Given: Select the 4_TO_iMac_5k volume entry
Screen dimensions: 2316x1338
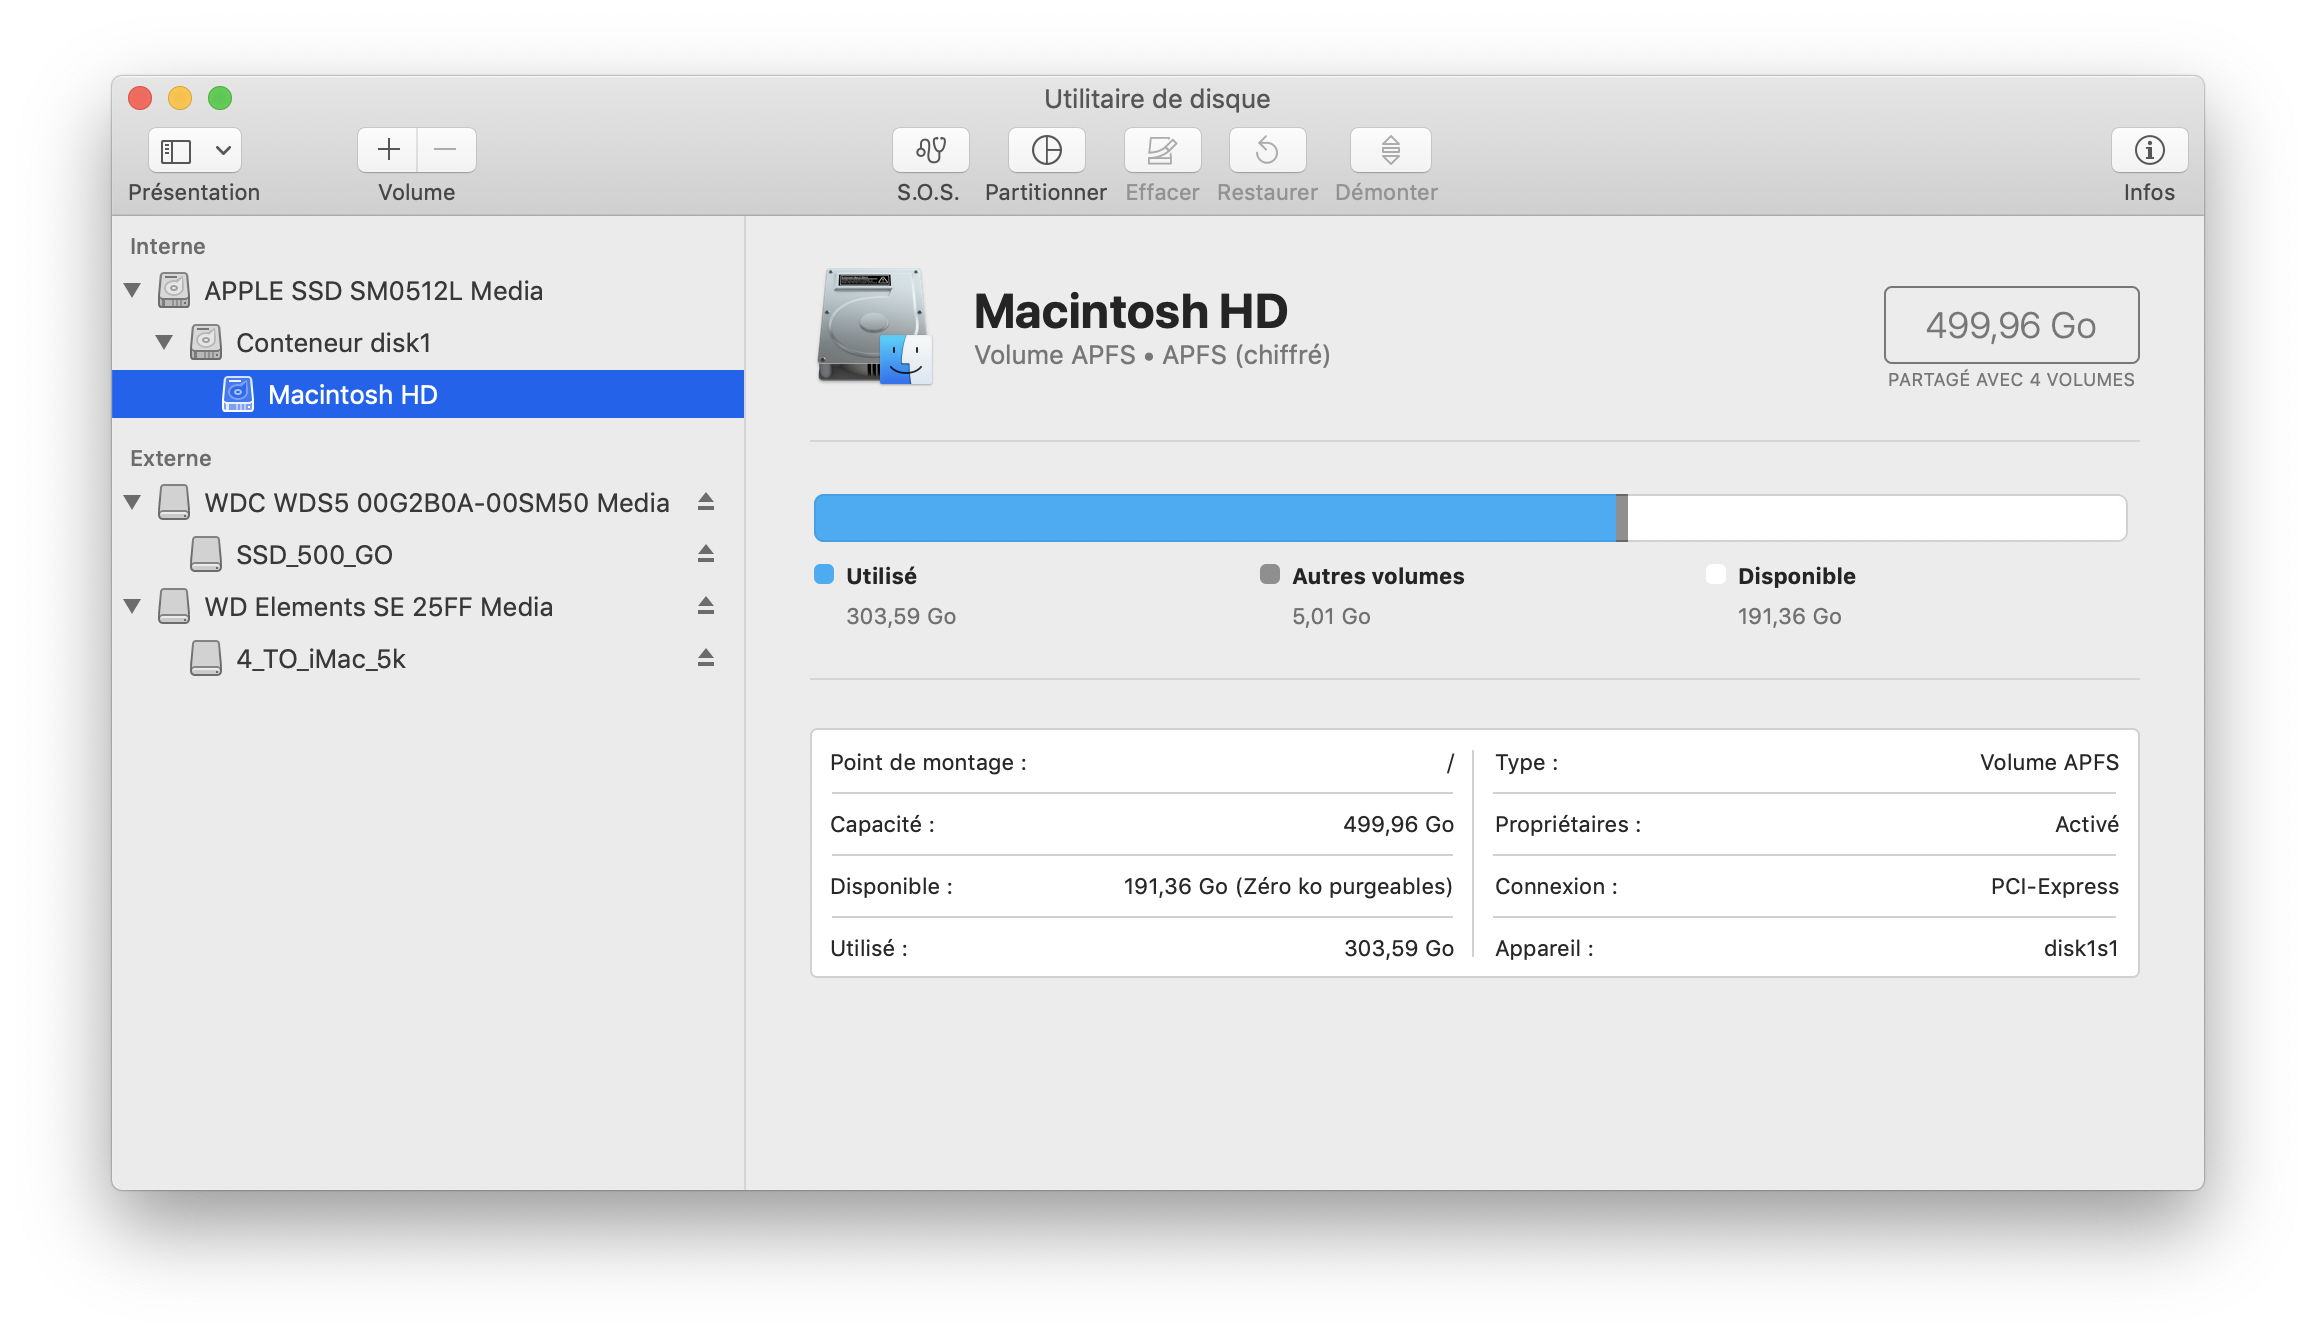Looking at the screenshot, I should 320,659.
